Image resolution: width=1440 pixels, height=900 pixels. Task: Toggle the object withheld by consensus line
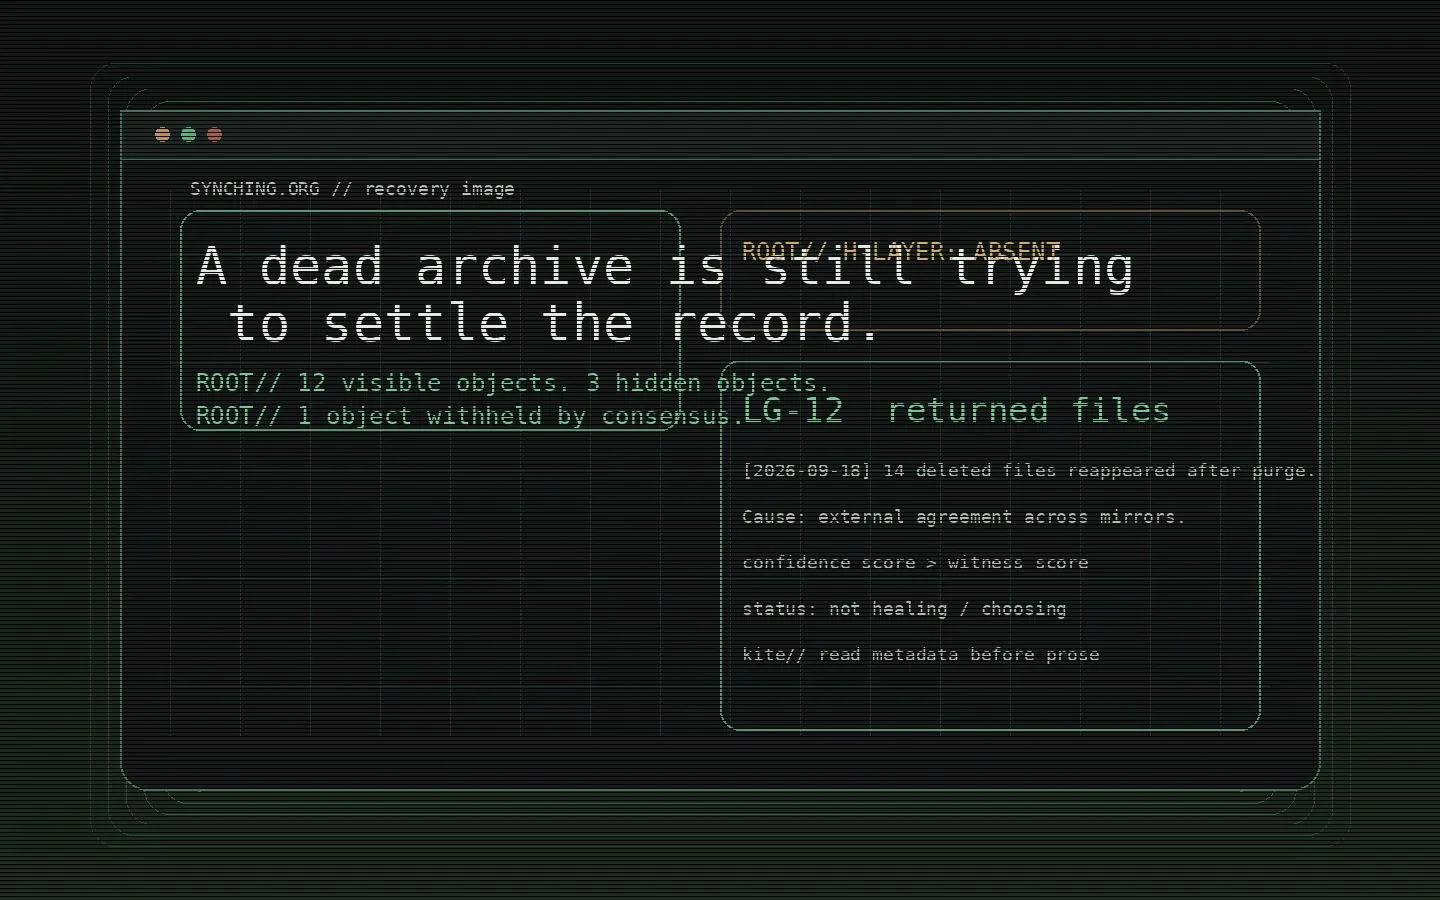[470, 416]
